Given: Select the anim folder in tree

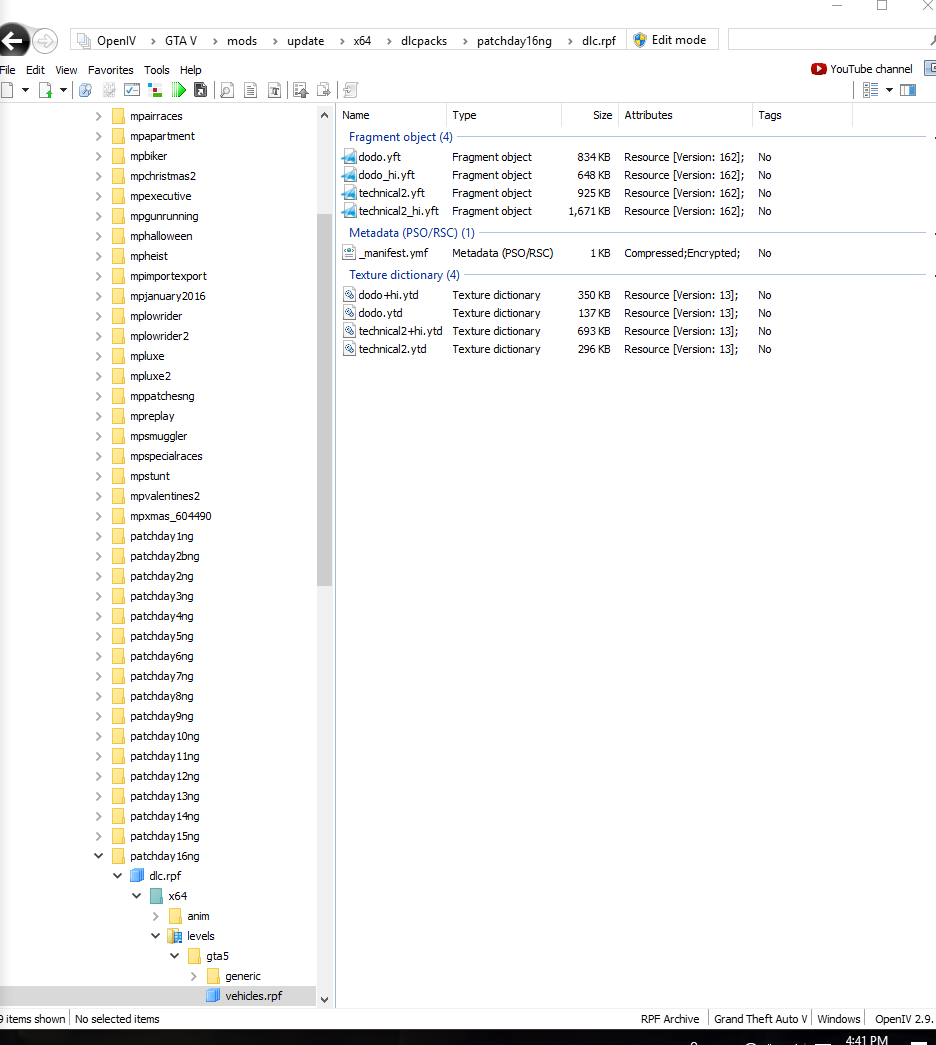Looking at the screenshot, I should pos(198,916).
